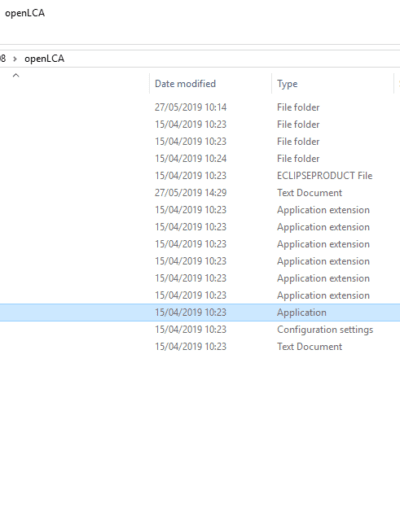The image size is (400, 516).
Task: Select the Text Document modified 15/04/2019 10:23
Action: (x=200, y=347)
